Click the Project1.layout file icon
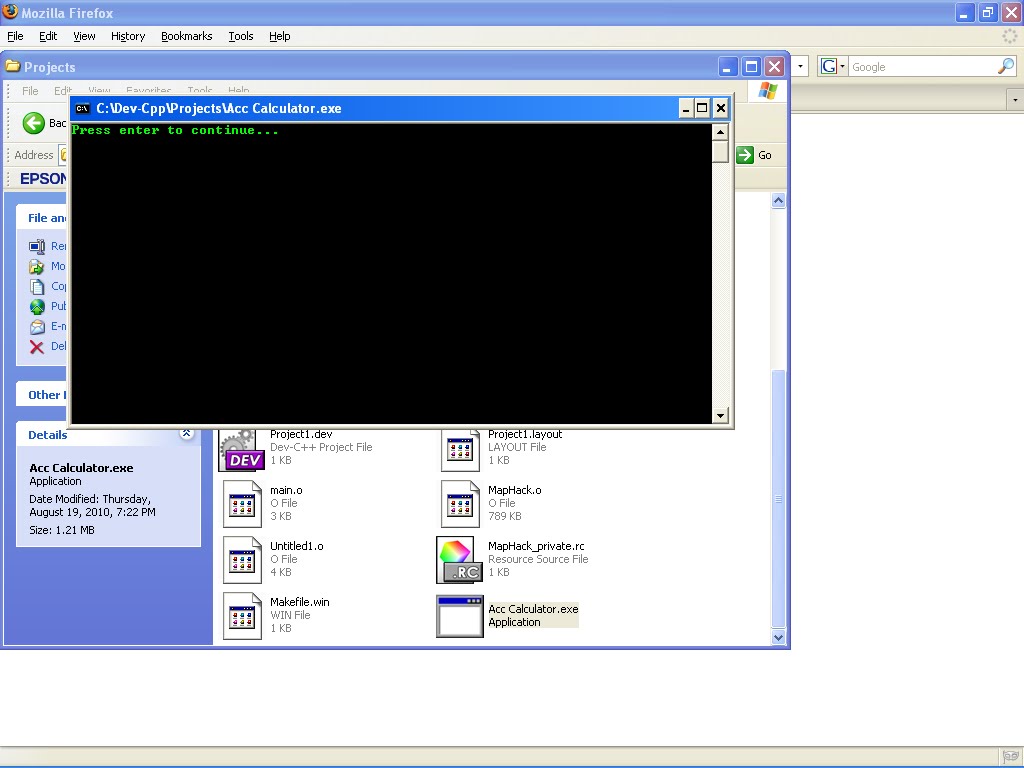Screen dimensions: 1024x768 click(x=460, y=449)
